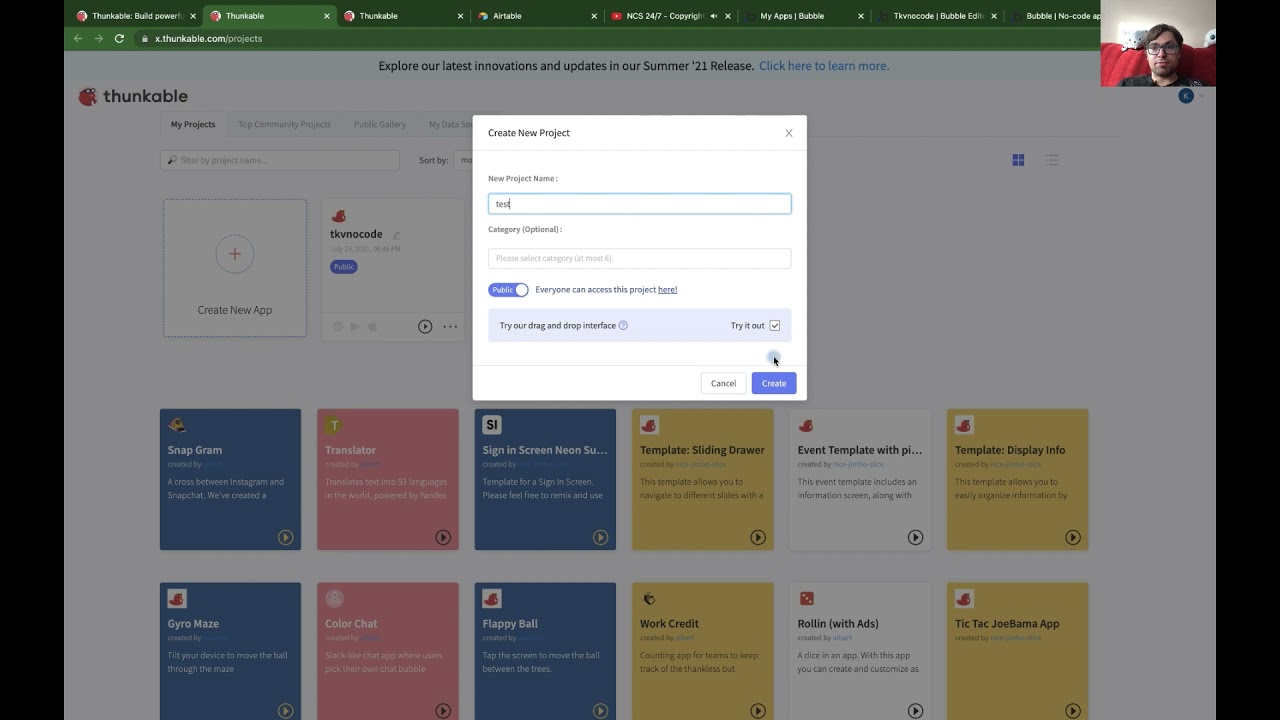Viewport: 1280px width, 720px height.
Task: Open the K user avatar
Action: click(x=1186, y=96)
